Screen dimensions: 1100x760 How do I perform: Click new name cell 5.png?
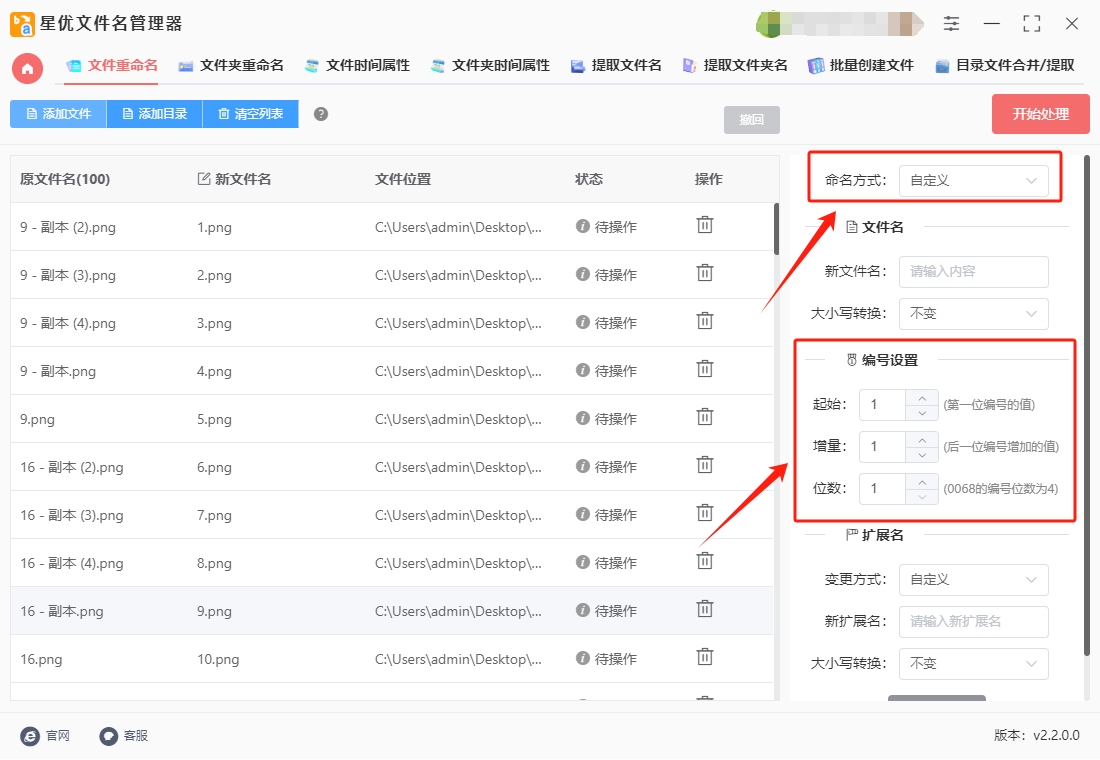pyautogui.click(x=214, y=420)
